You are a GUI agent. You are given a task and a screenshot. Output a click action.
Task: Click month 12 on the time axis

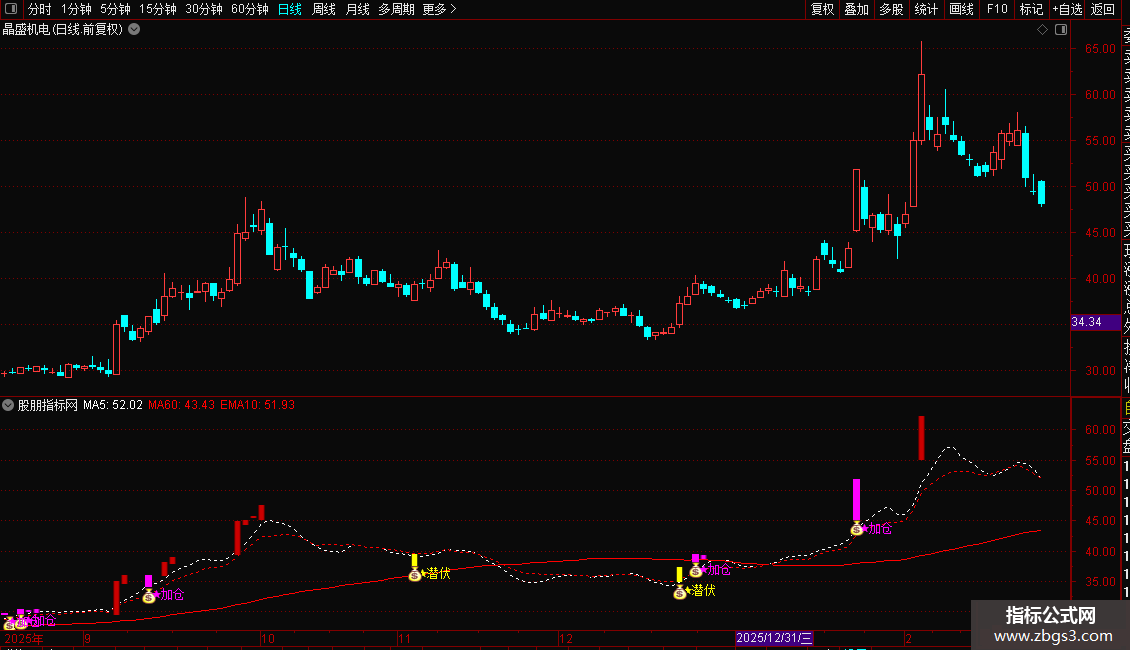tap(566, 638)
